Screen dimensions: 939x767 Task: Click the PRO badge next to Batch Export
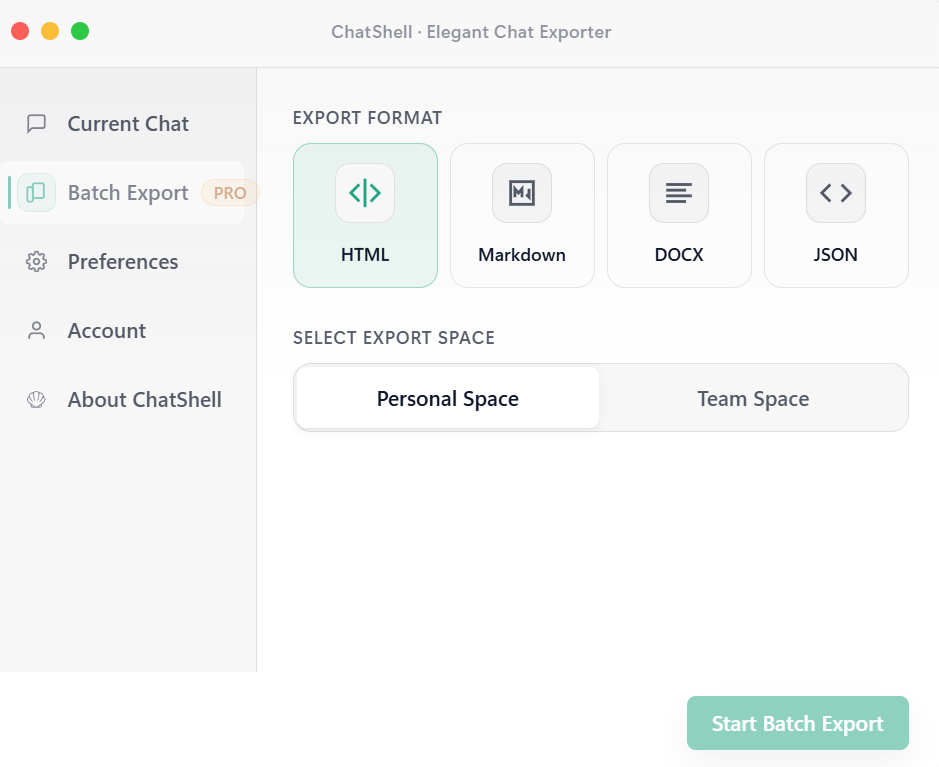230,193
